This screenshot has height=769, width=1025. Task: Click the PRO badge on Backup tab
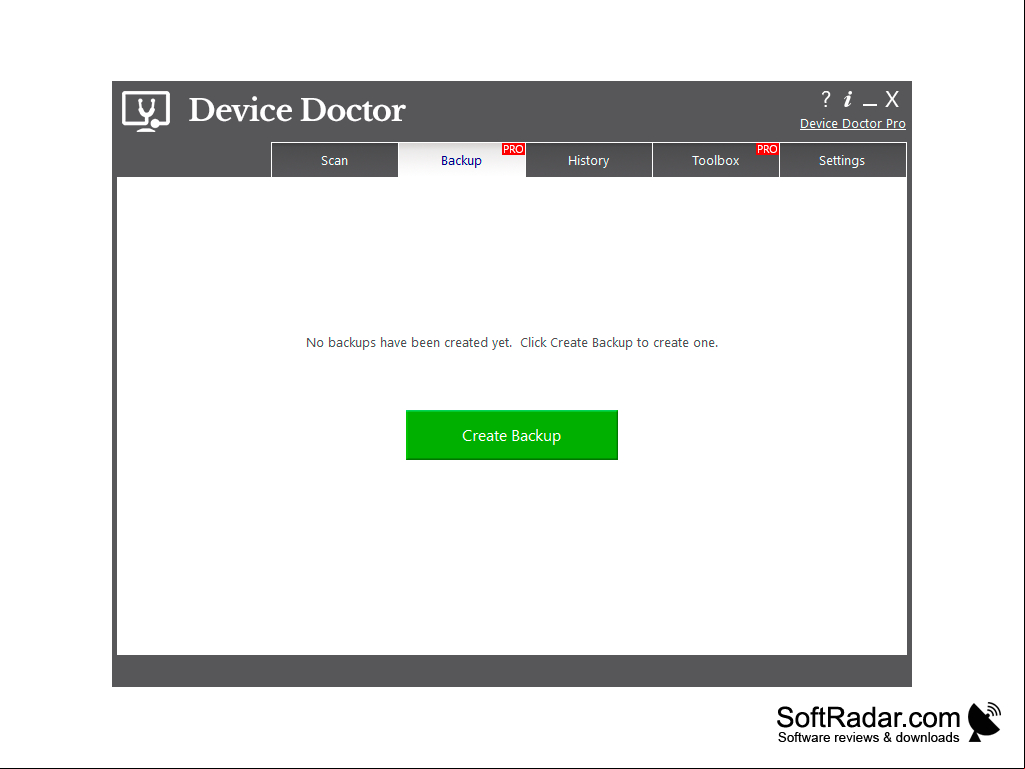pos(513,149)
